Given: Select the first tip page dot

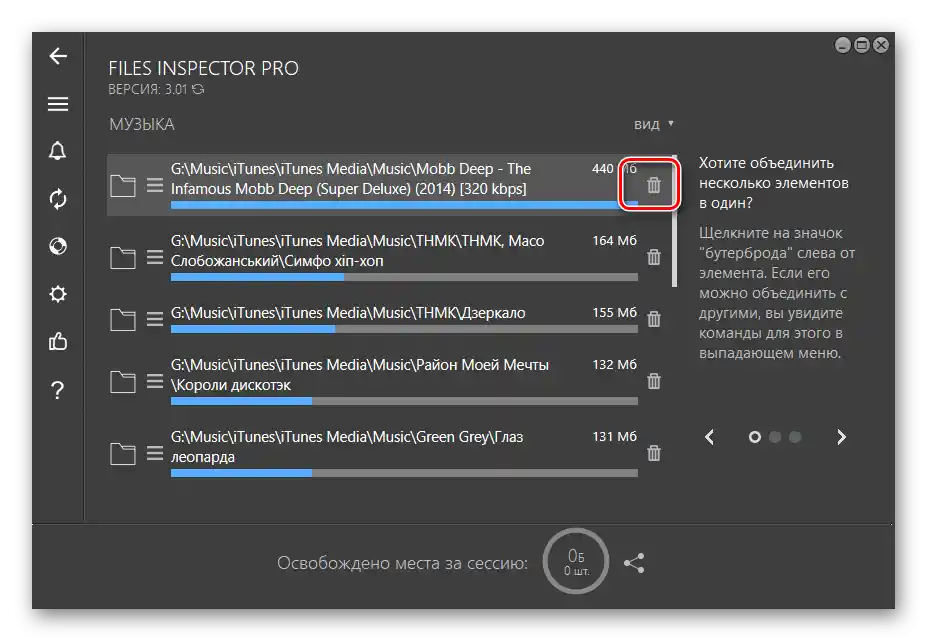Looking at the screenshot, I should tap(754, 437).
